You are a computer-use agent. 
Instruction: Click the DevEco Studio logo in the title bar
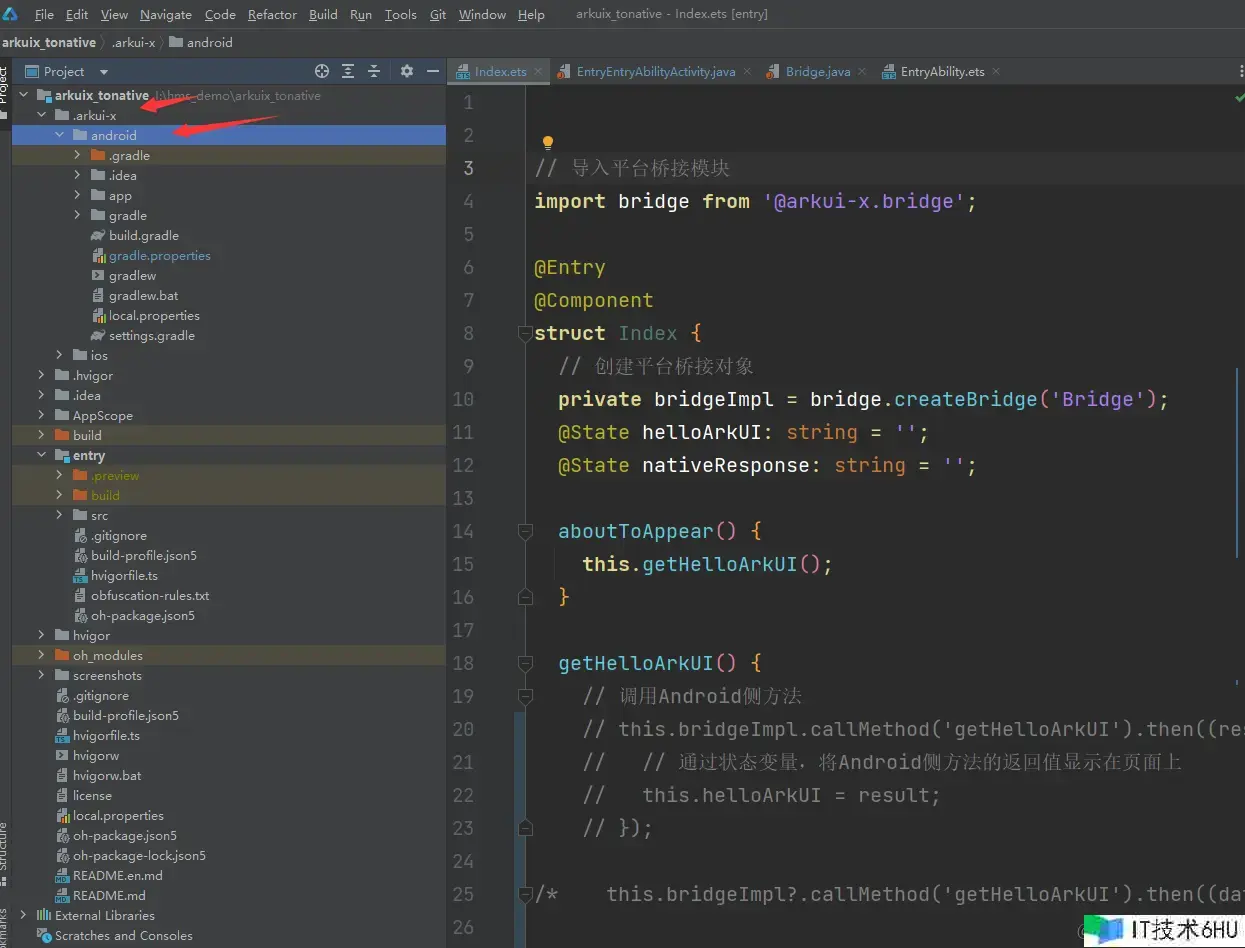11,14
